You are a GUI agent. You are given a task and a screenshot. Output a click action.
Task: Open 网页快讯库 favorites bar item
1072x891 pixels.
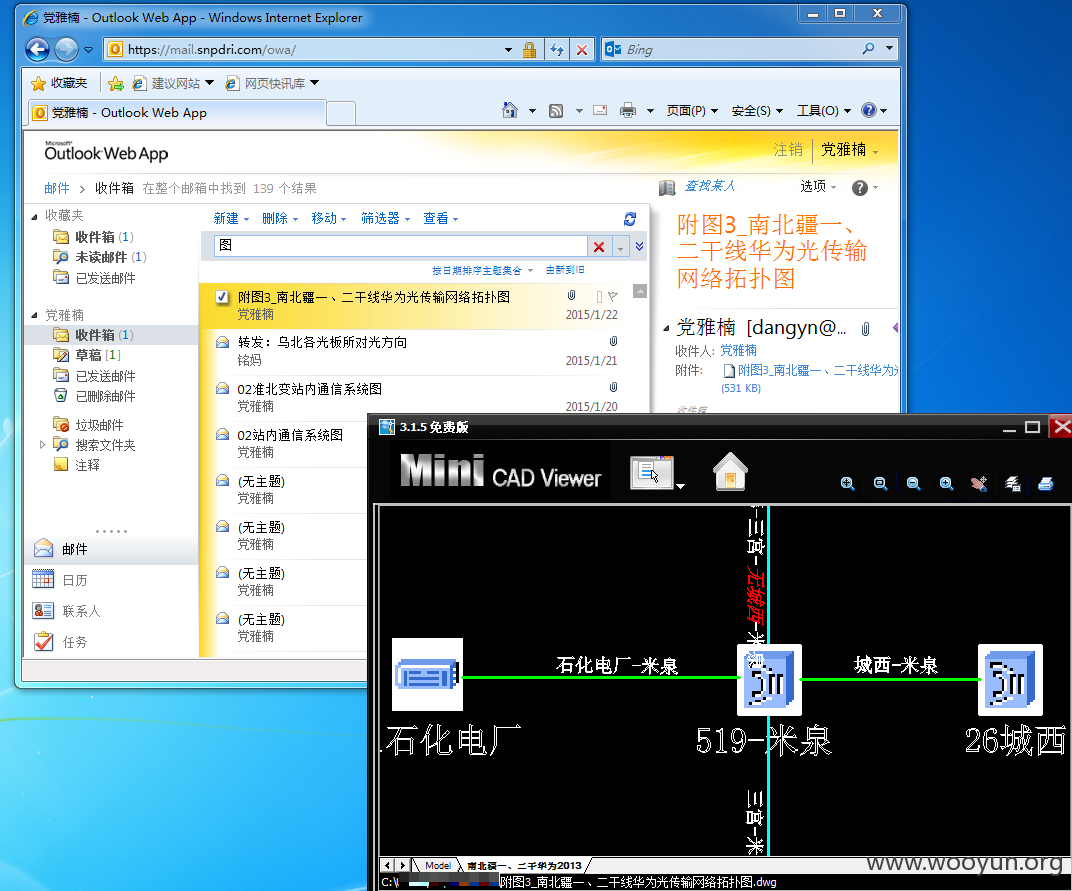click(x=272, y=83)
